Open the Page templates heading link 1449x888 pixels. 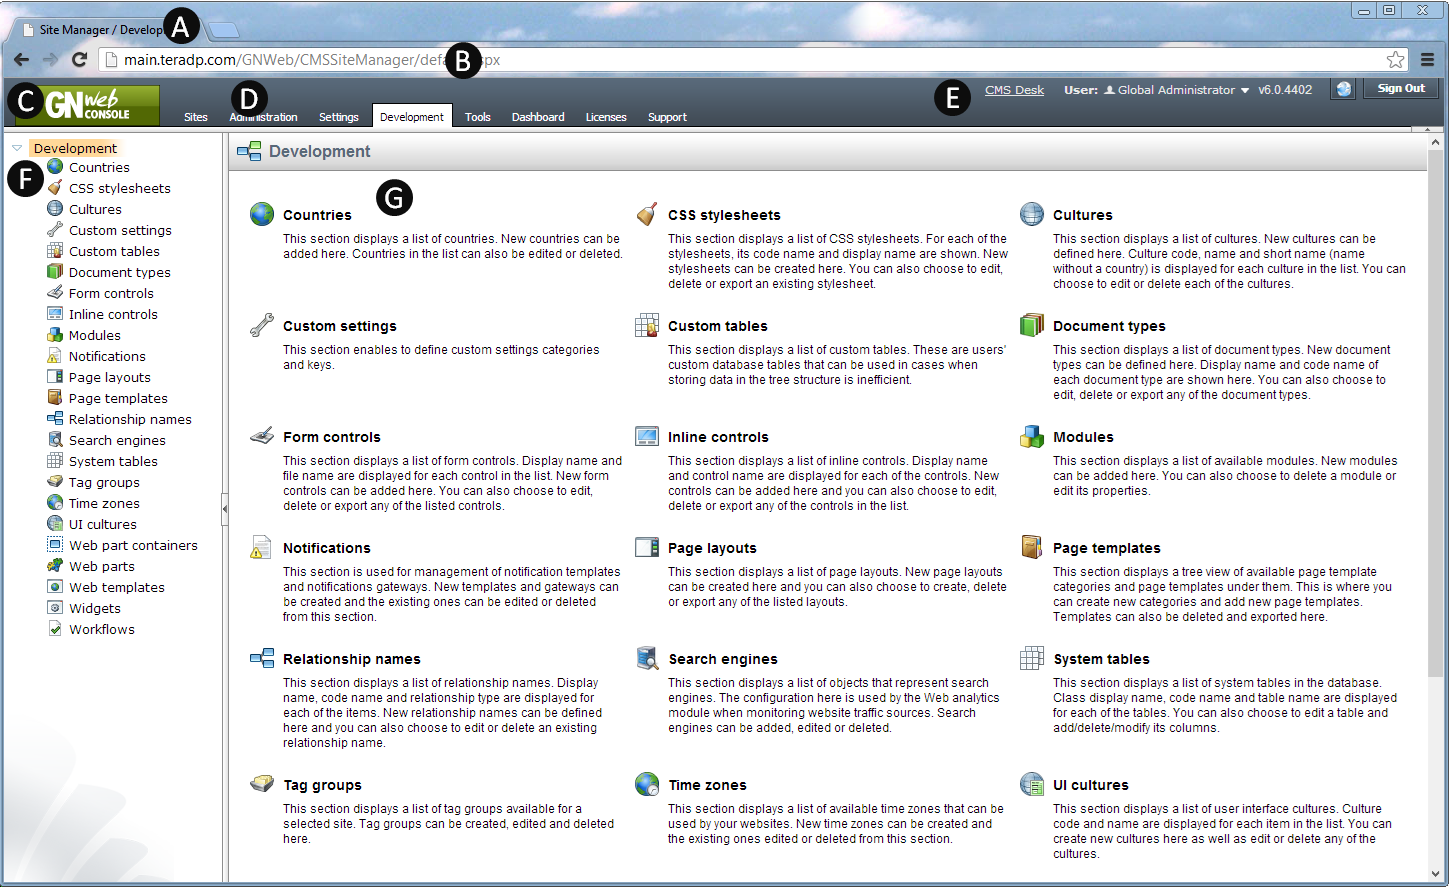1107,548
